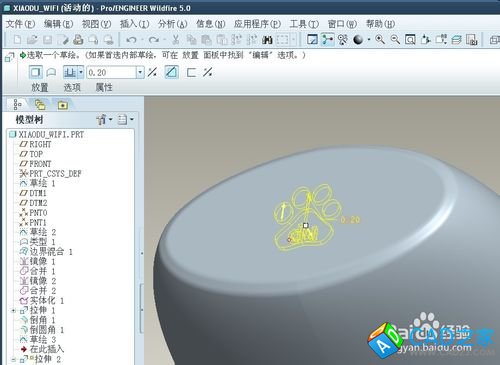Open the 文件(F) menu
Screen dimensions: 500x365
click(x=21, y=24)
